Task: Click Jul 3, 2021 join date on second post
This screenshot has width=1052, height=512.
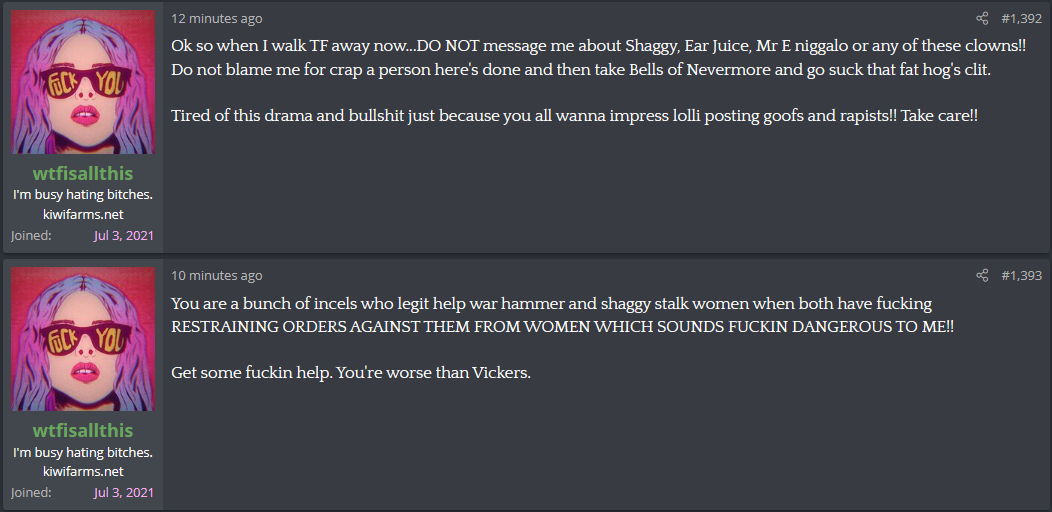Action: click(123, 492)
